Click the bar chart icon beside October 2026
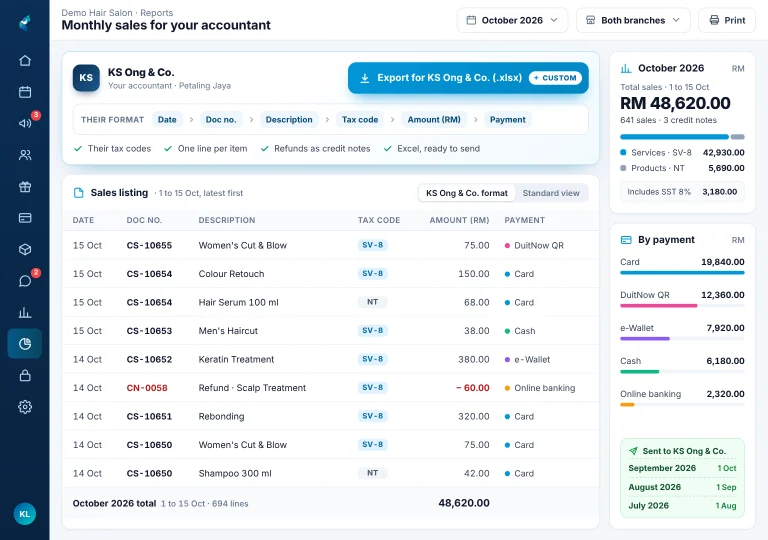Image resolution: width=768 pixels, height=540 pixels. pos(626,69)
